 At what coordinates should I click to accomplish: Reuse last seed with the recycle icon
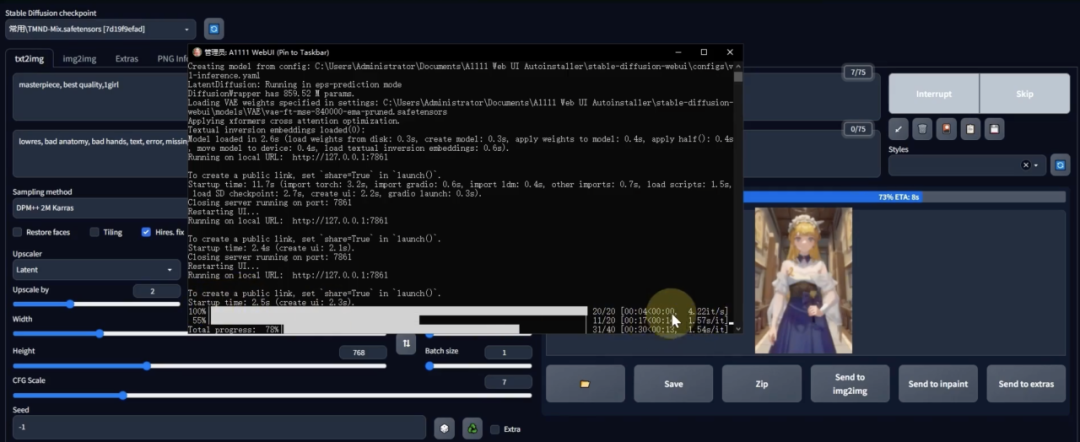coord(472,428)
